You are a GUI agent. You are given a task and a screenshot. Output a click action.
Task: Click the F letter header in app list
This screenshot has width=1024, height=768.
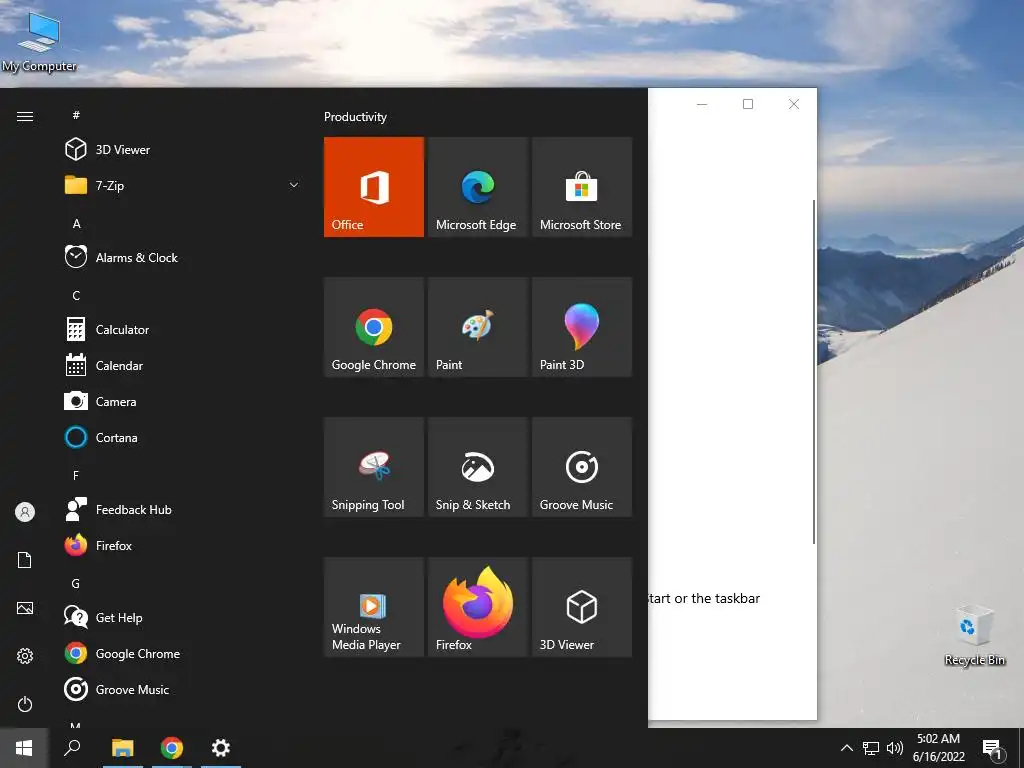(76, 475)
